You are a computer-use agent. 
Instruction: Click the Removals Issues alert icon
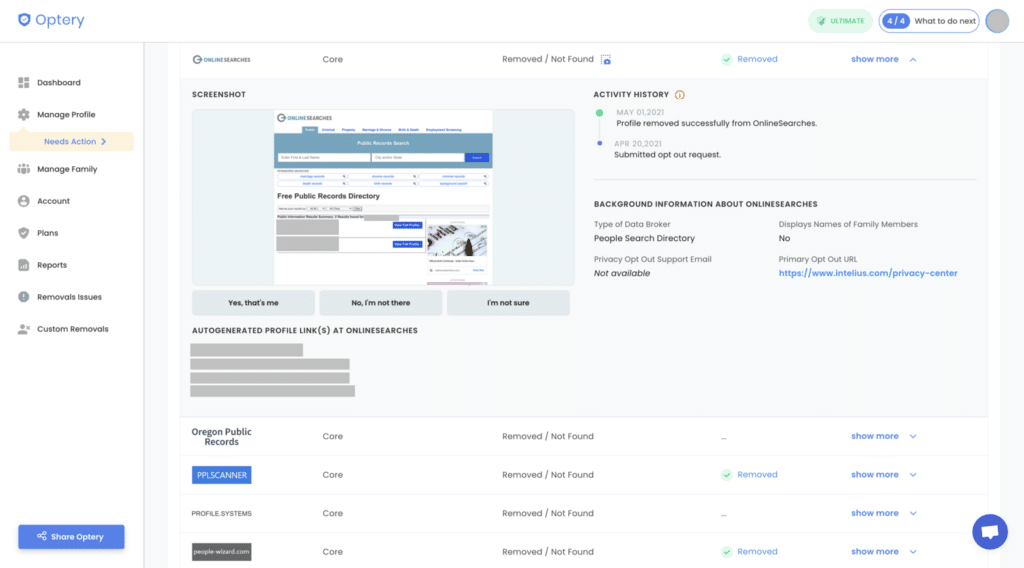[x=24, y=297]
